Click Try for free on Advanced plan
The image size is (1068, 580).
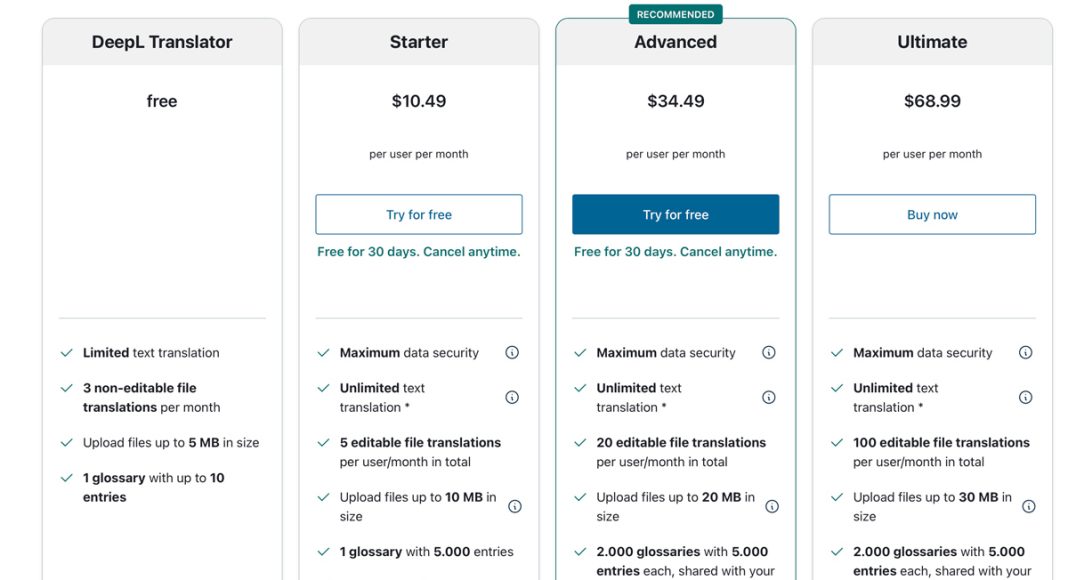pos(676,214)
